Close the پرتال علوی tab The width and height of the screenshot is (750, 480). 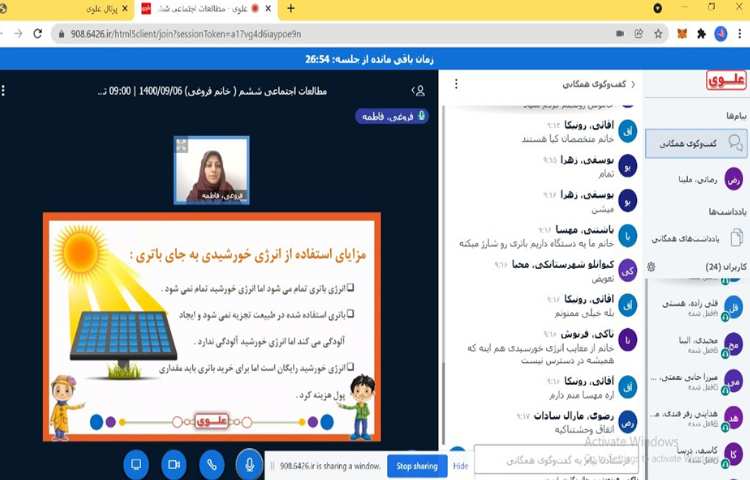point(125,9)
